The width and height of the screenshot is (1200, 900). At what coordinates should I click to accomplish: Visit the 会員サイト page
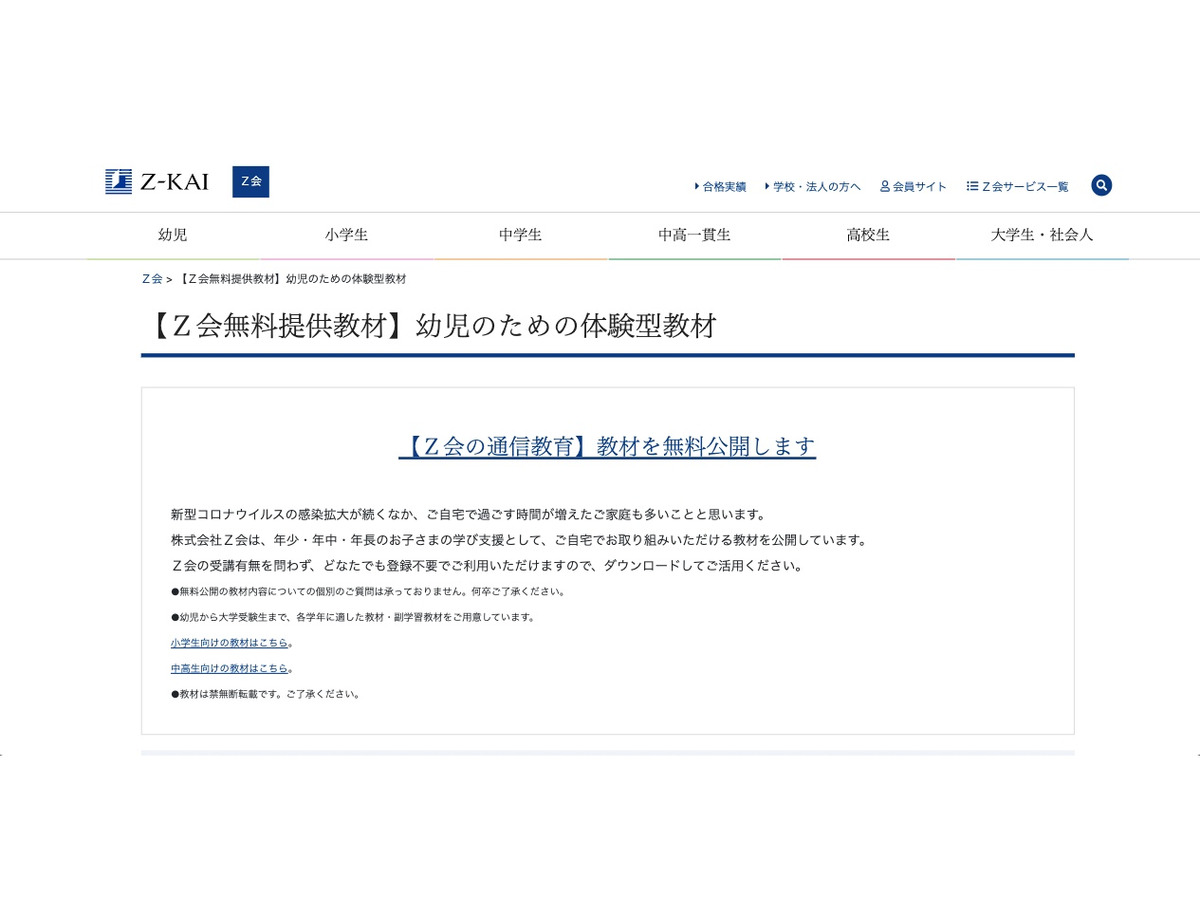coord(920,185)
